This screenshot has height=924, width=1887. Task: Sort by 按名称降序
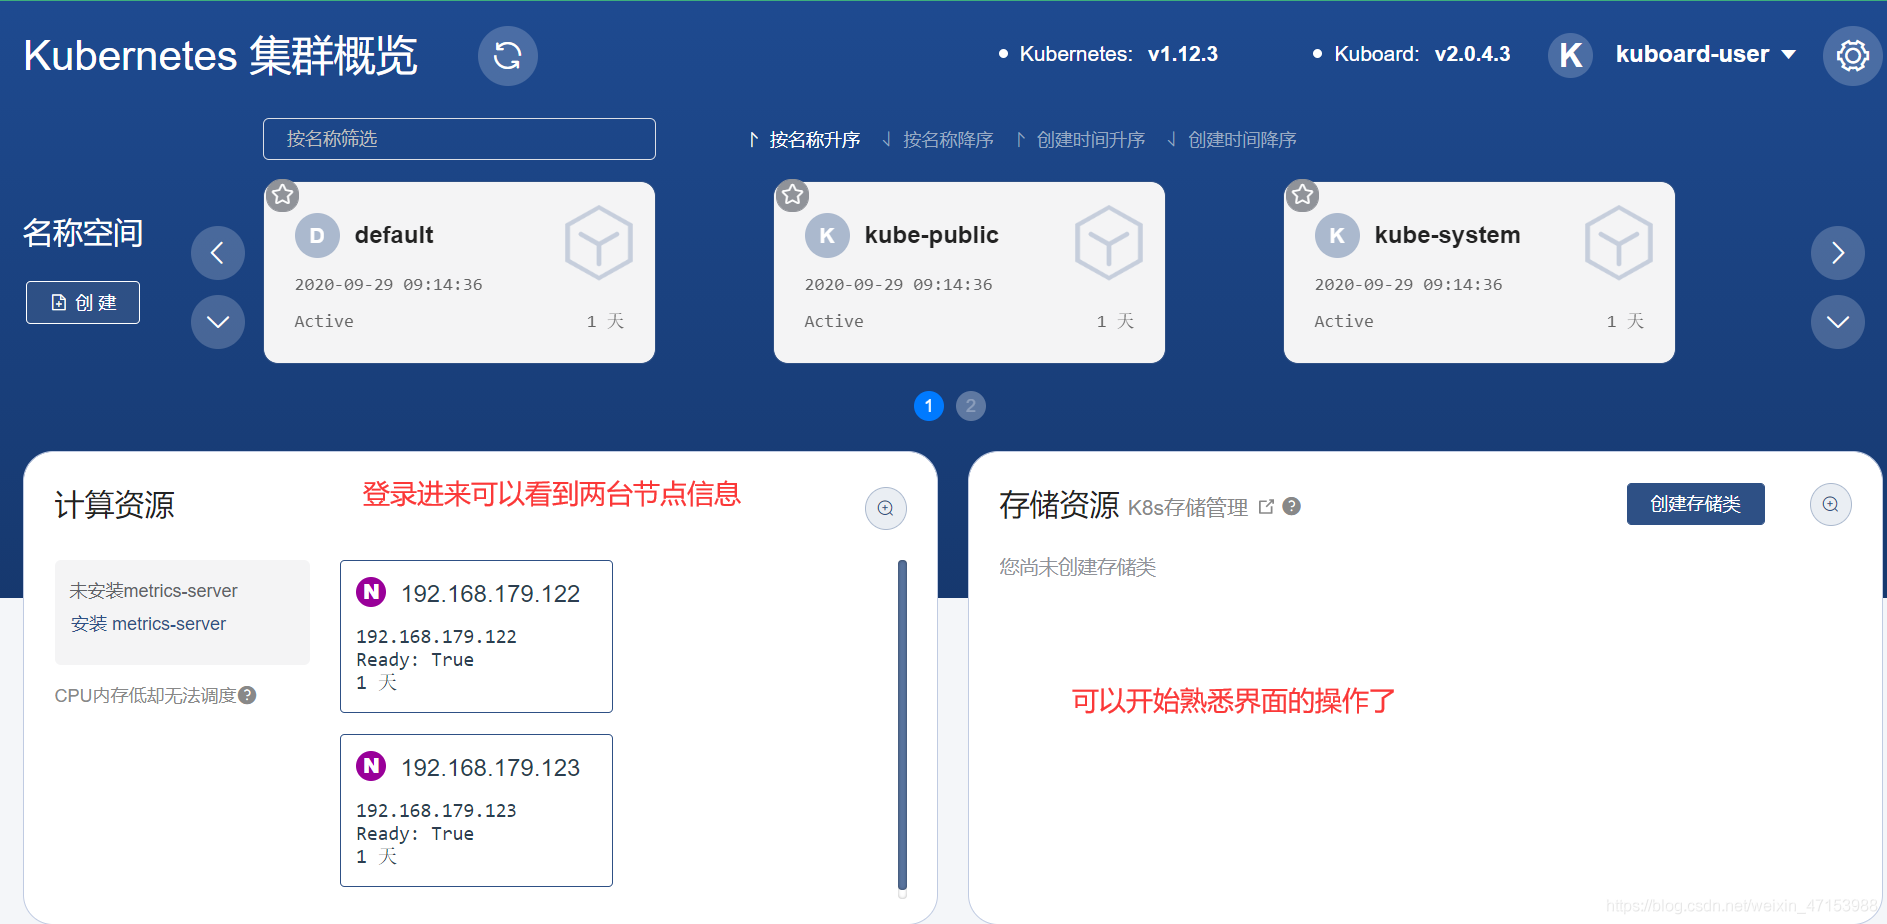(938, 140)
